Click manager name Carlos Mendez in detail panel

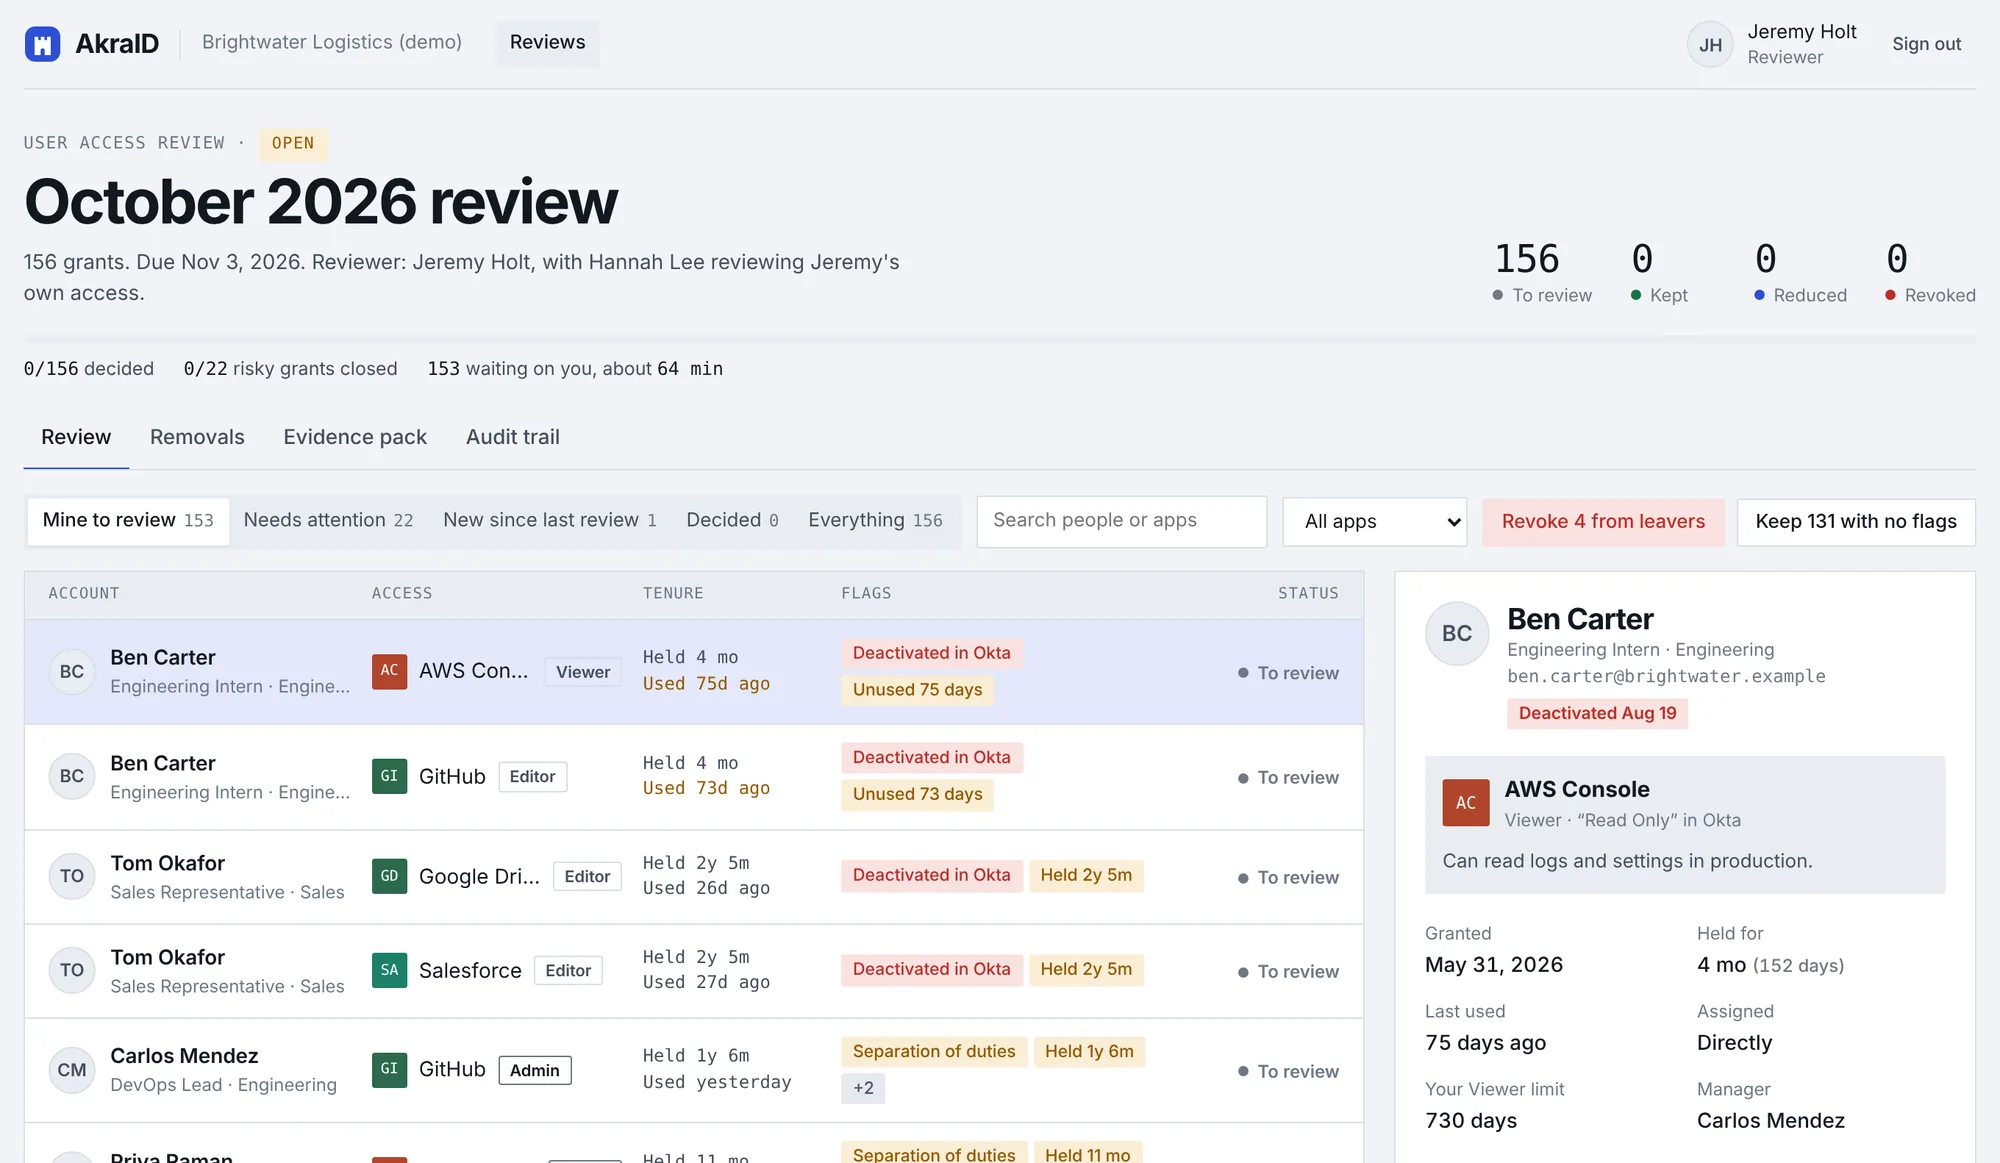point(1770,1121)
